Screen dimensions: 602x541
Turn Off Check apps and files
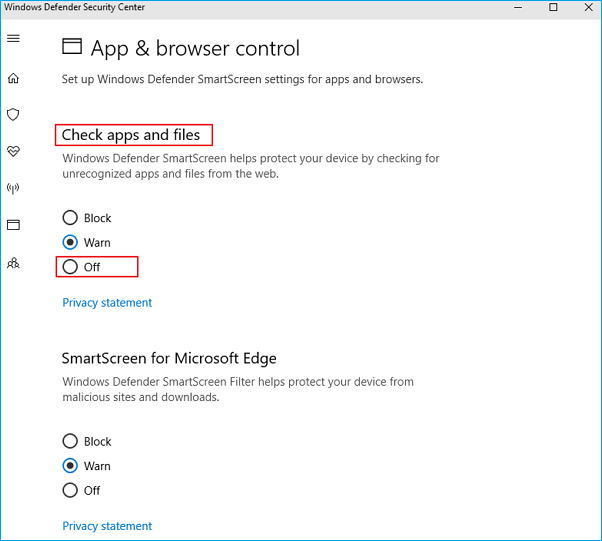click(70, 267)
